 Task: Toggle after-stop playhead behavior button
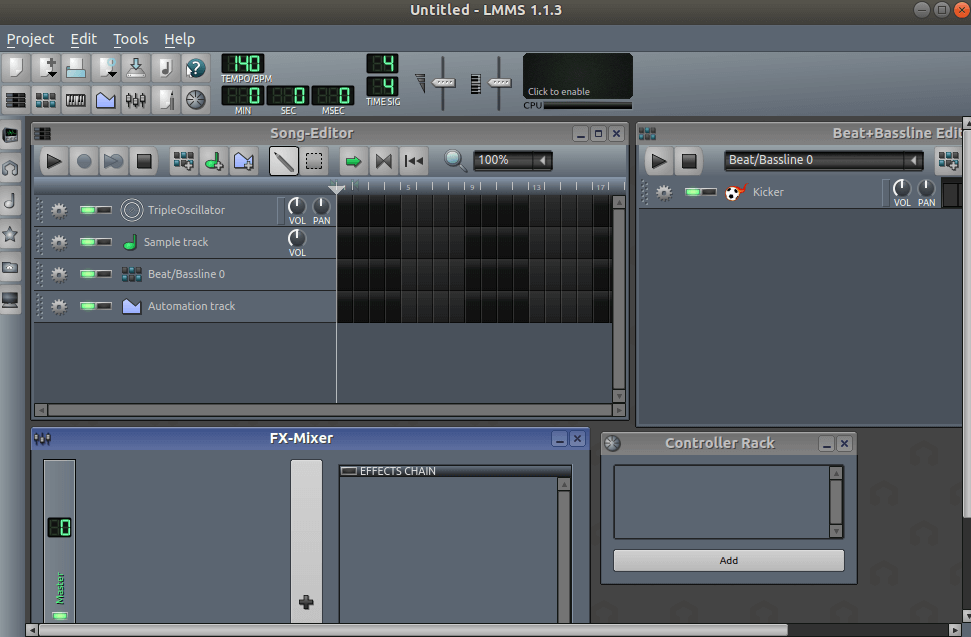click(x=414, y=162)
